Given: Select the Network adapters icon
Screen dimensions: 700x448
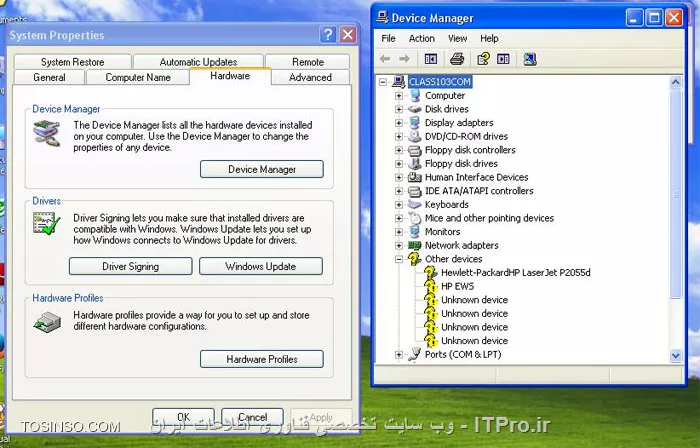Looking at the screenshot, I should click(x=415, y=245).
